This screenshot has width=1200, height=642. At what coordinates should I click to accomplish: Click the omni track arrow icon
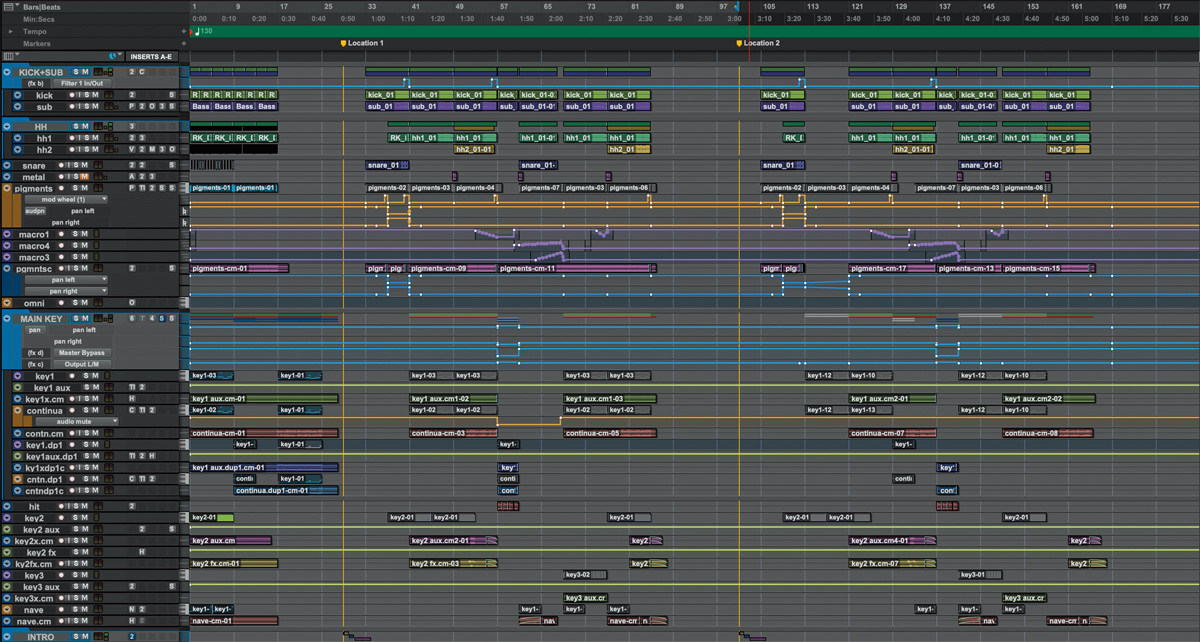pyautogui.click(x=7, y=303)
